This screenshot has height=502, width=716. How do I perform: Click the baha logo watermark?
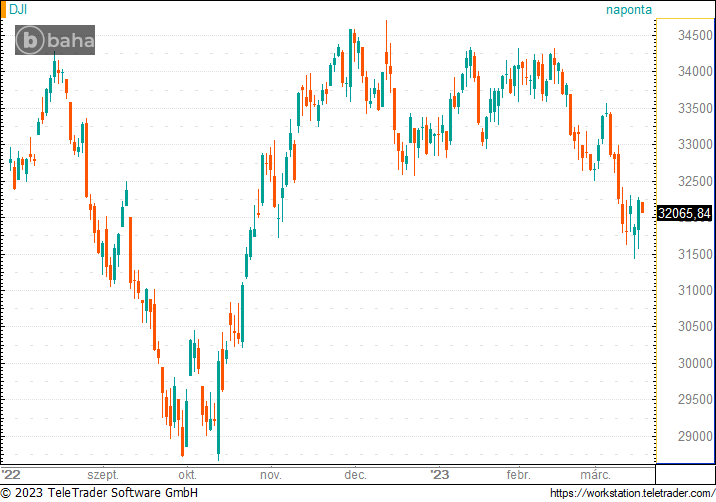56,40
